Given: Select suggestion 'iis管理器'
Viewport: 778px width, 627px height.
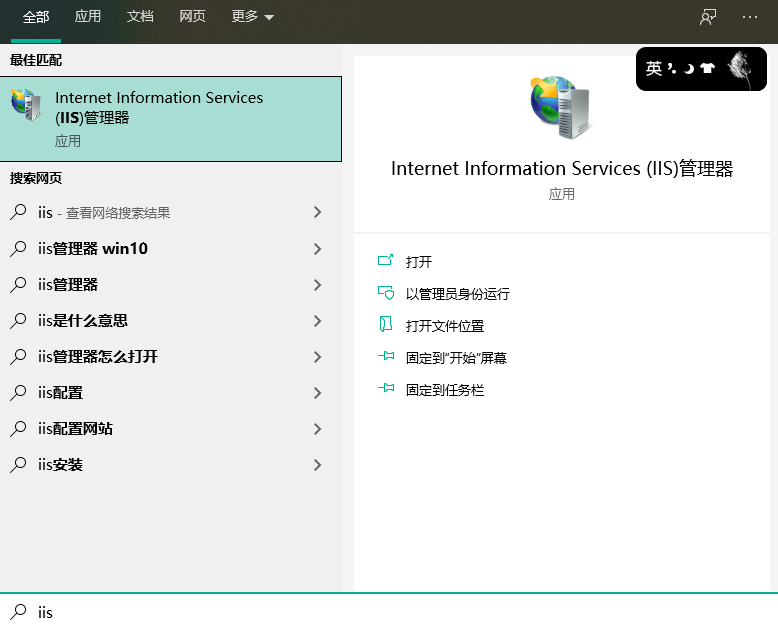Looking at the screenshot, I should [171, 285].
